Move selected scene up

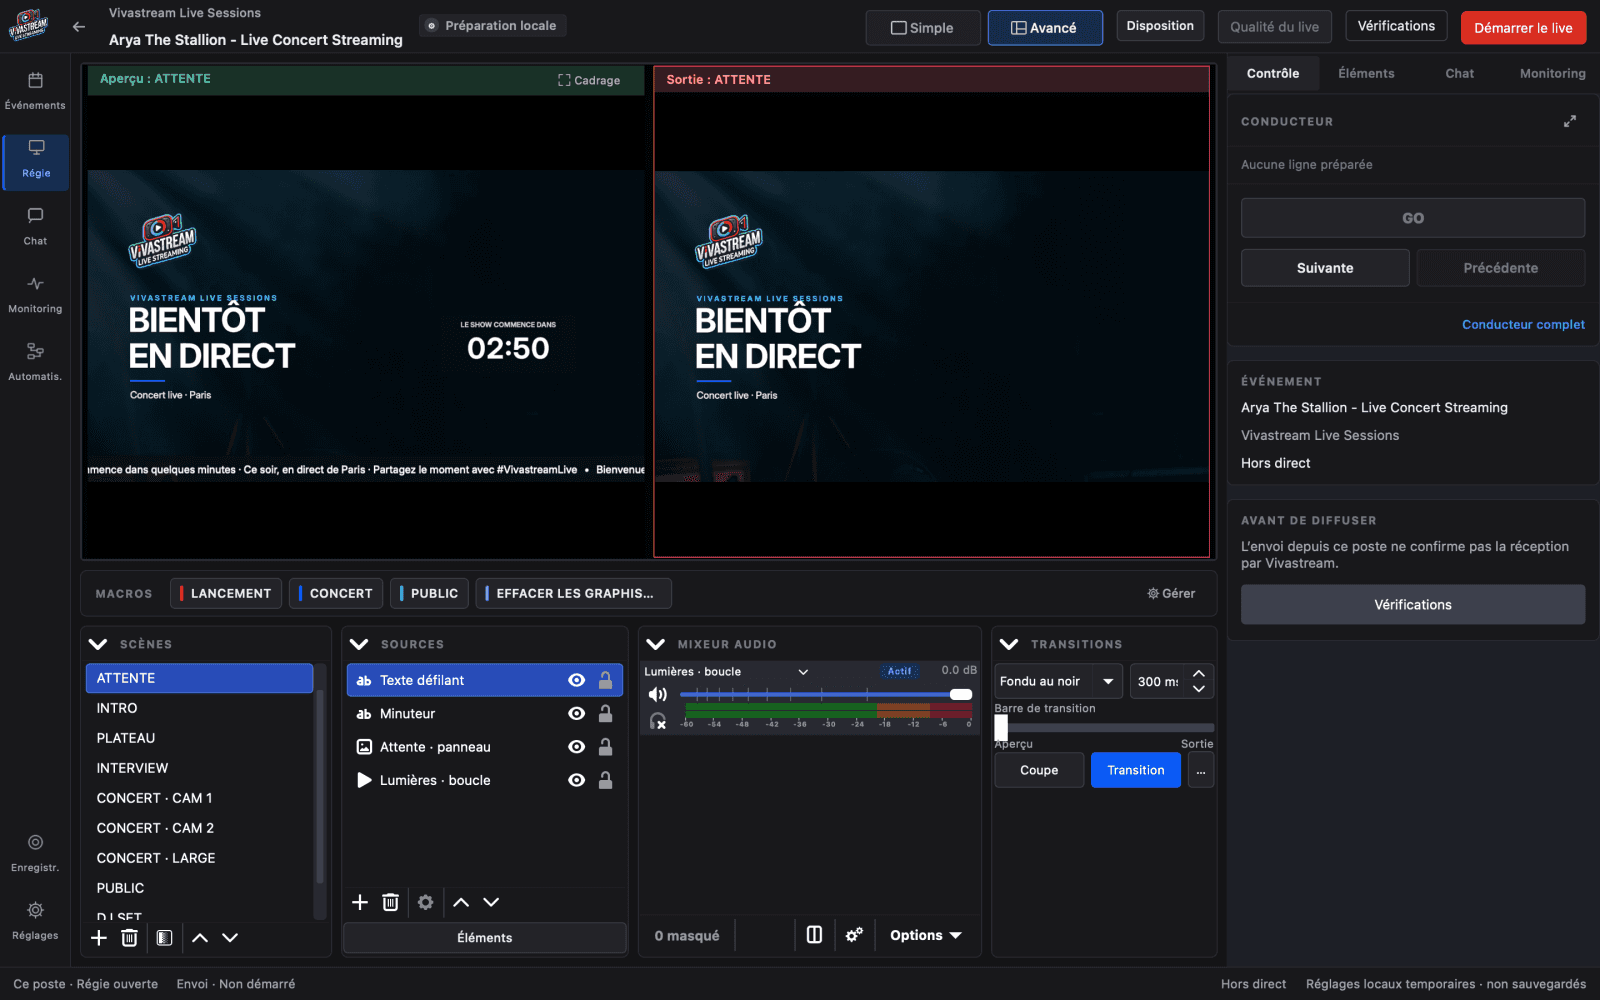click(x=200, y=938)
